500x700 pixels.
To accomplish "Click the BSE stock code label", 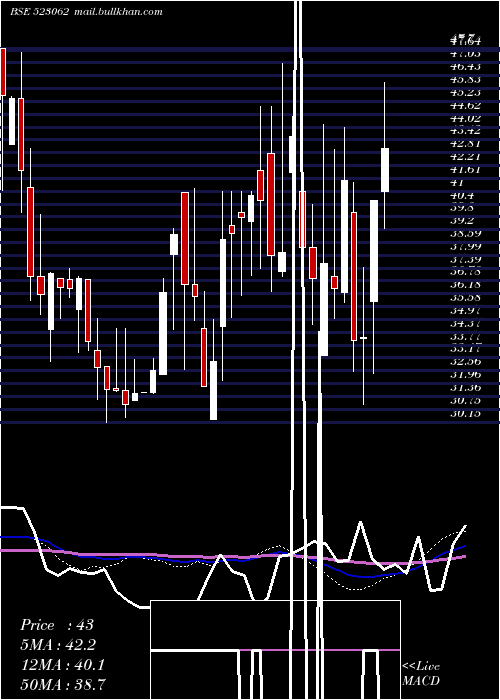I will click(40, 12).
